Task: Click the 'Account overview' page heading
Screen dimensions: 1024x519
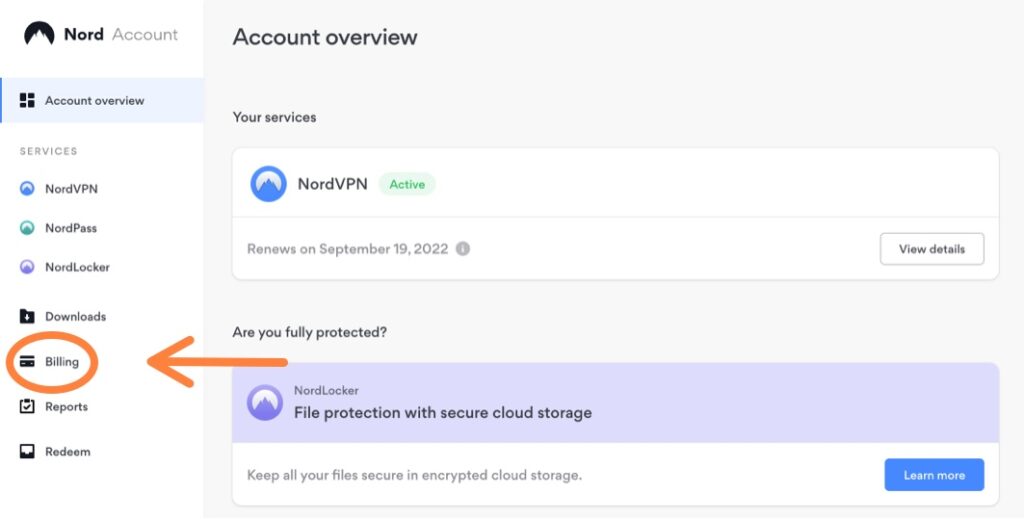Action: tap(325, 37)
